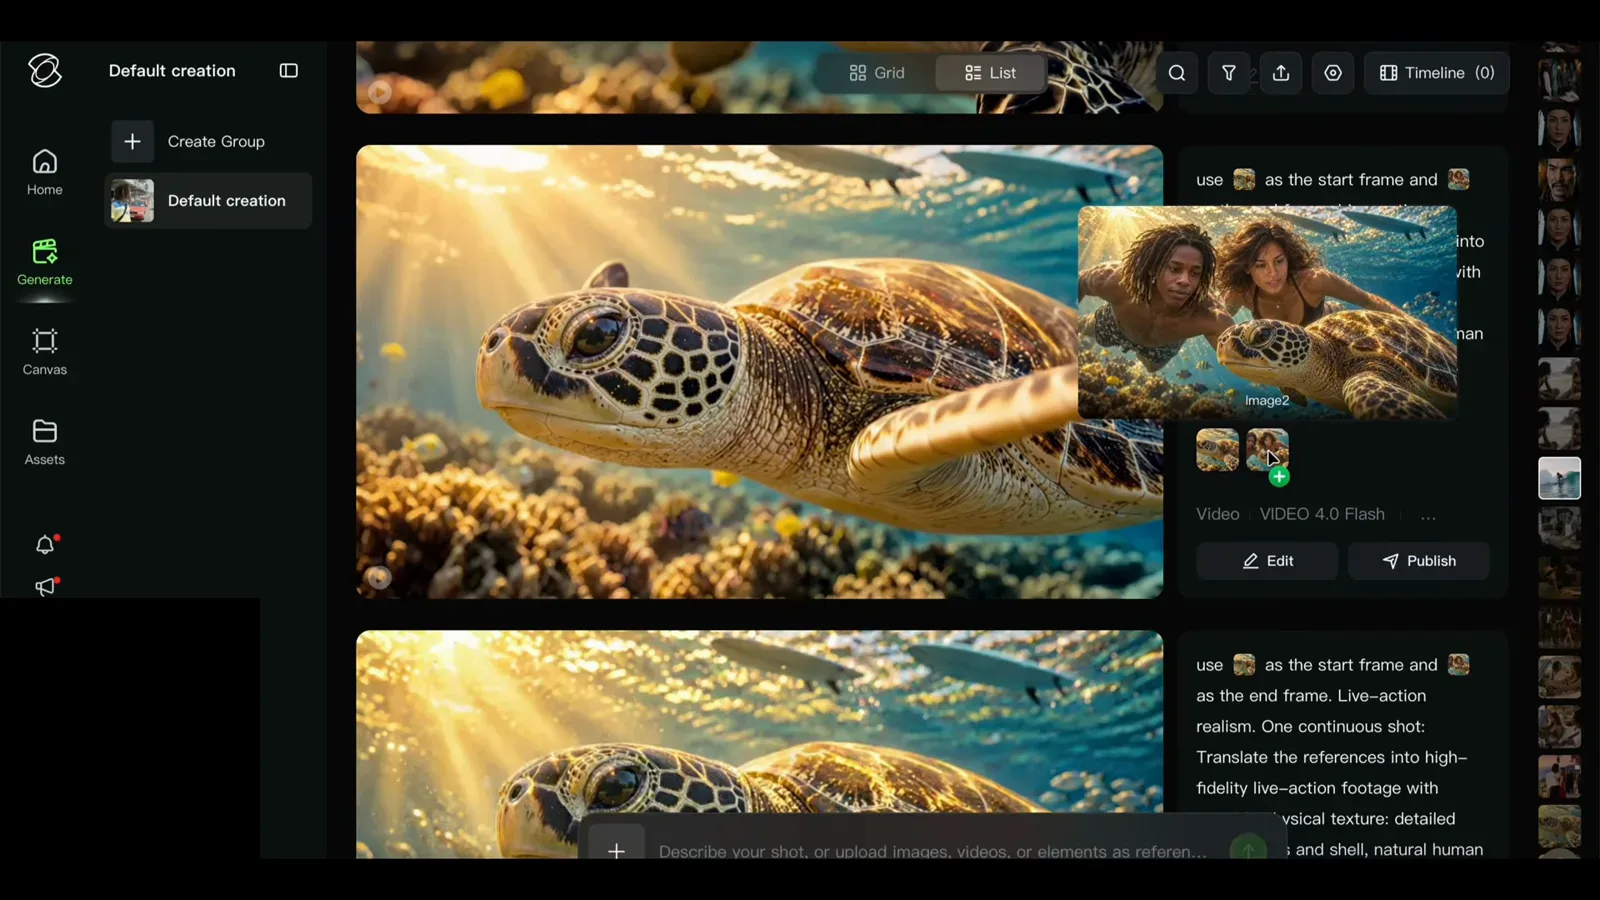1600x900 pixels.
Task: Click inline start frame thumbnail in lower prompt
Action: tap(1244, 665)
